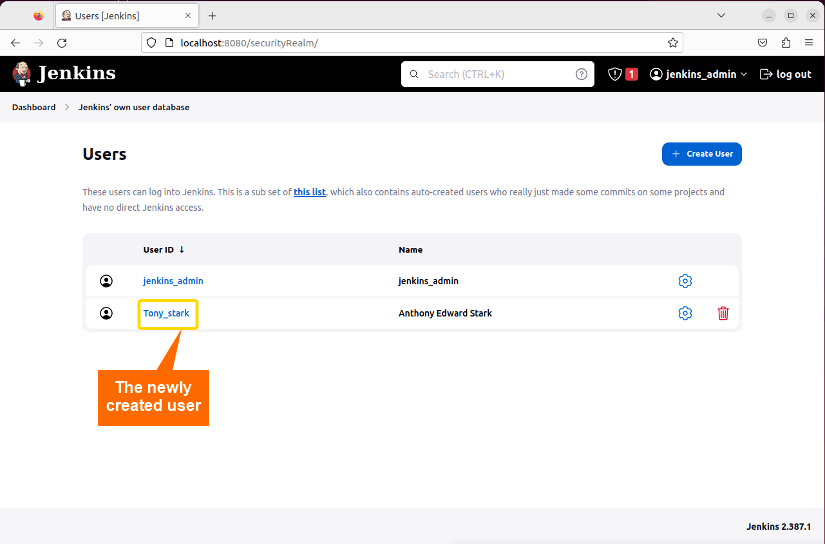The height and width of the screenshot is (544, 825).
Task: Expand breadcrumb chevron after Dashboard
Action: (x=67, y=107)
